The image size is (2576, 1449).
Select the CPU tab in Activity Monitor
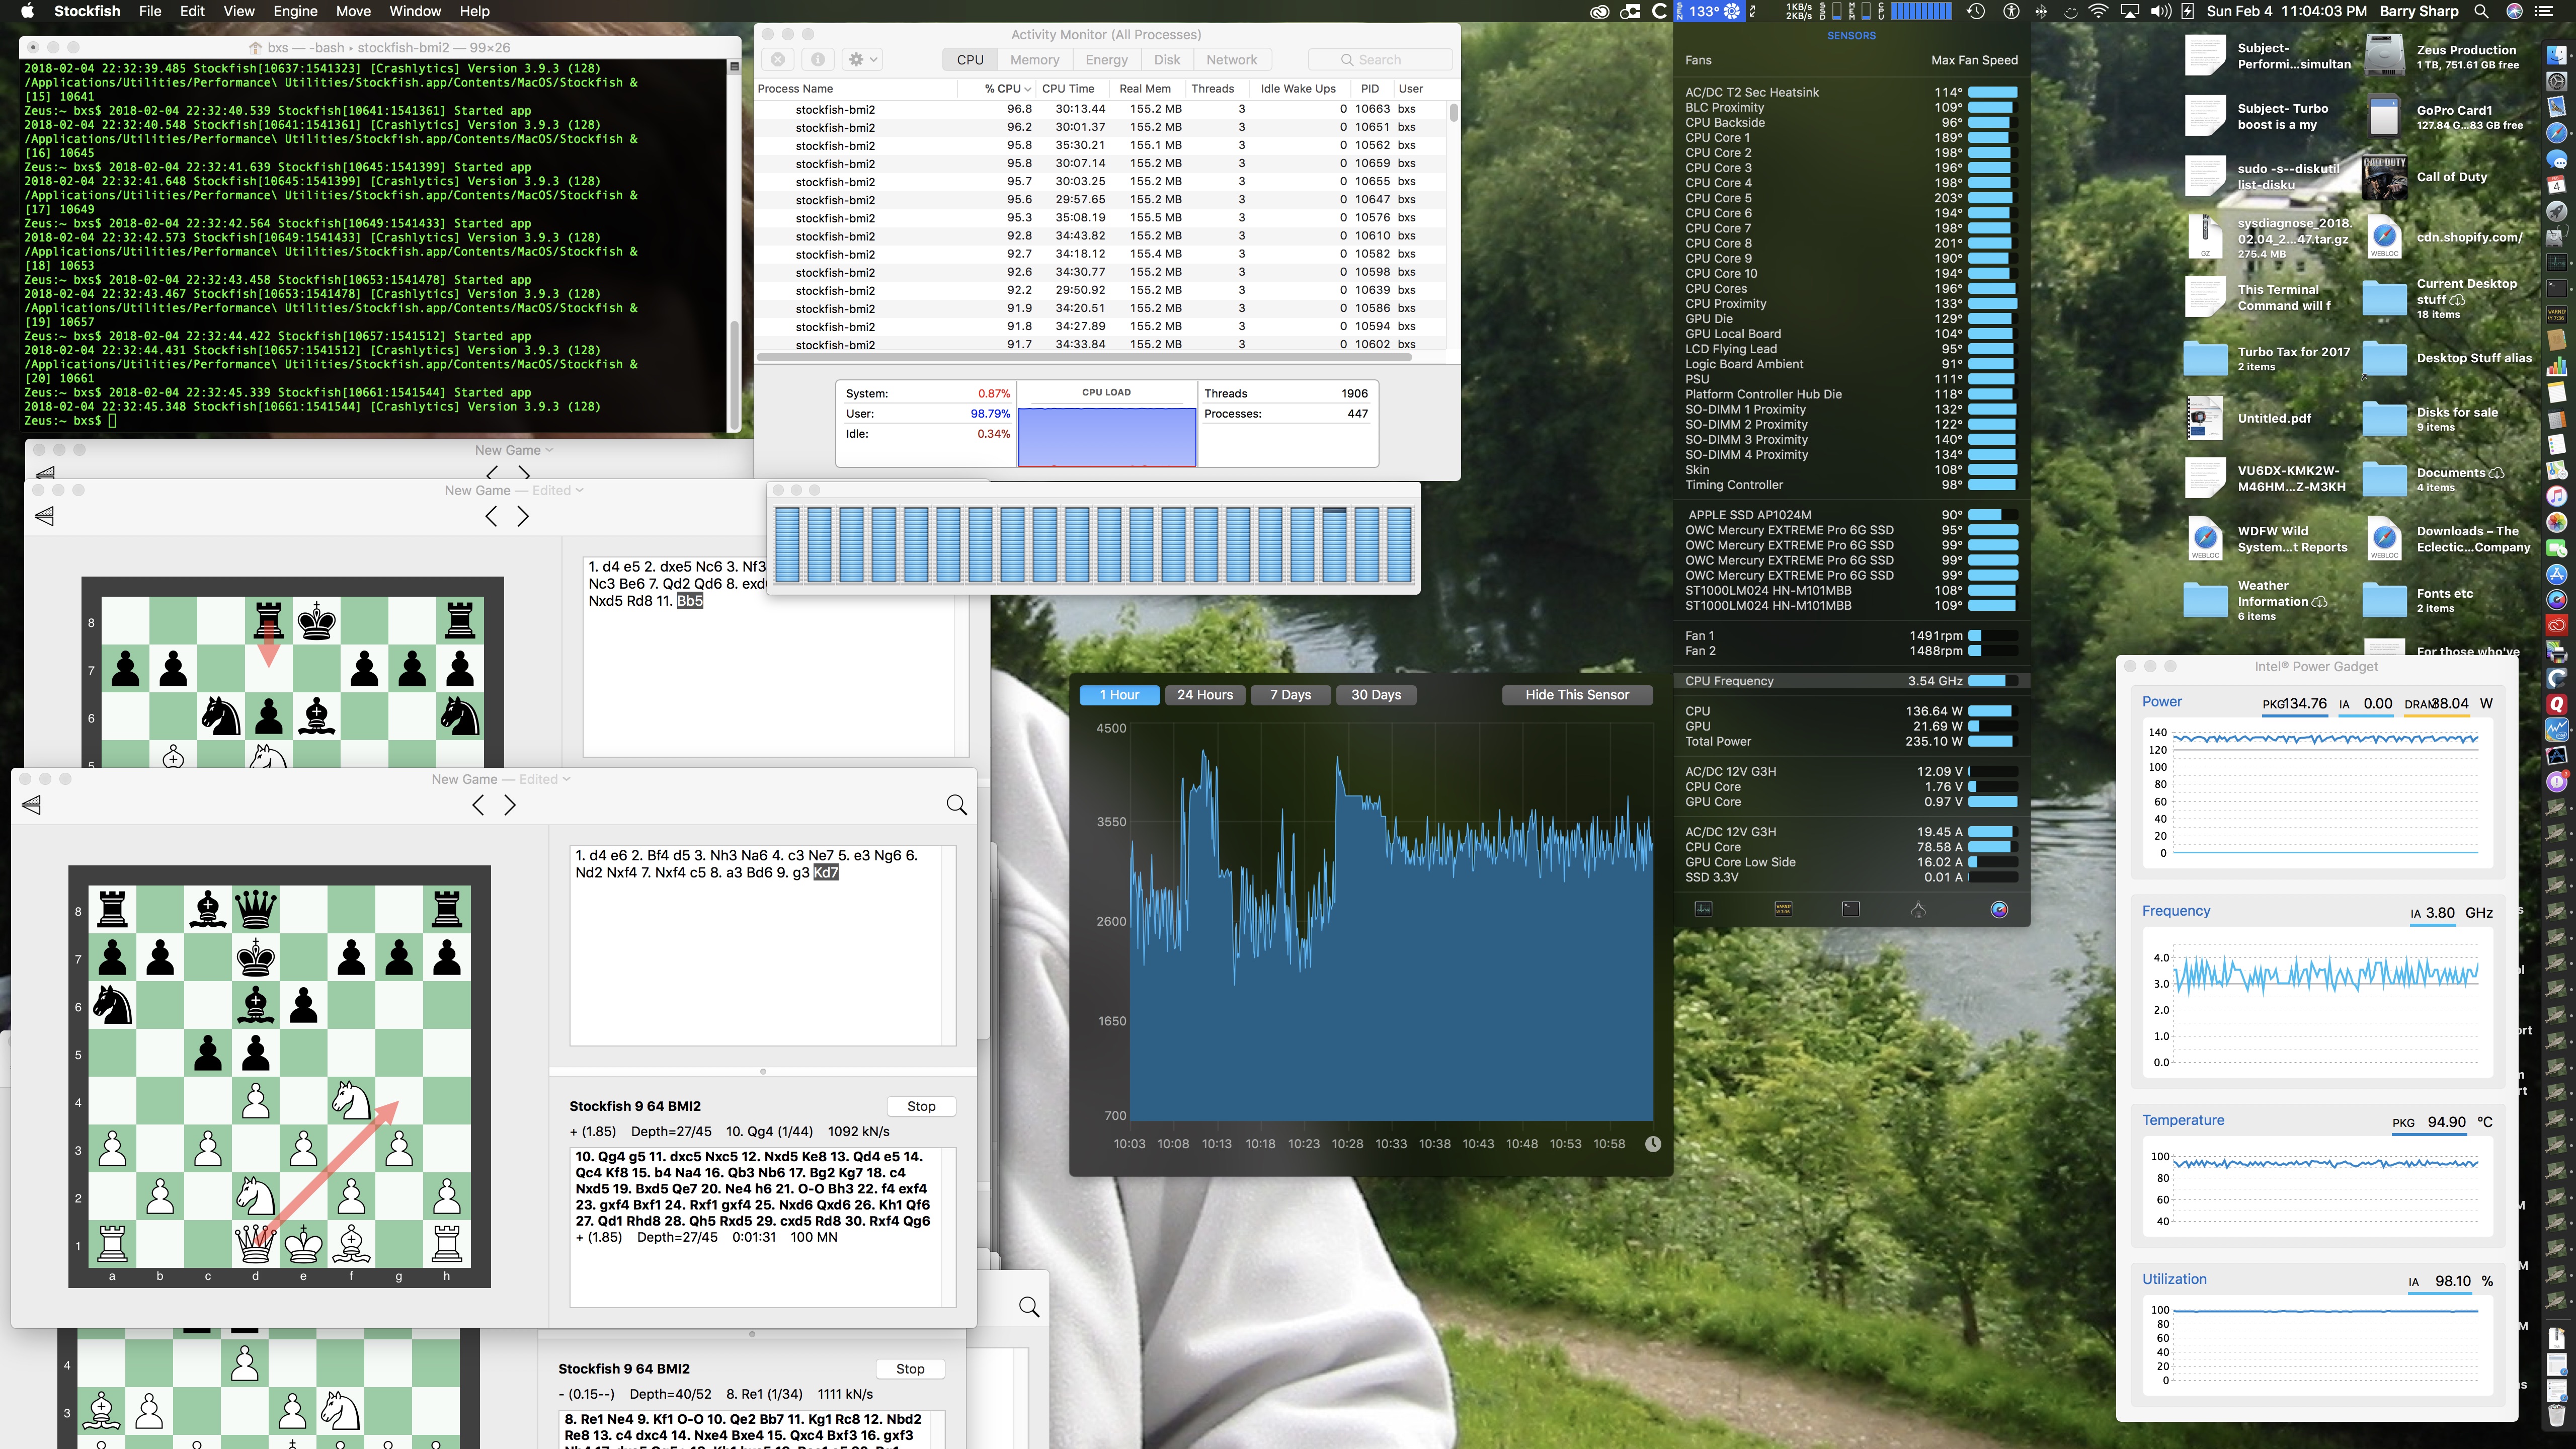tap(970, 60)
